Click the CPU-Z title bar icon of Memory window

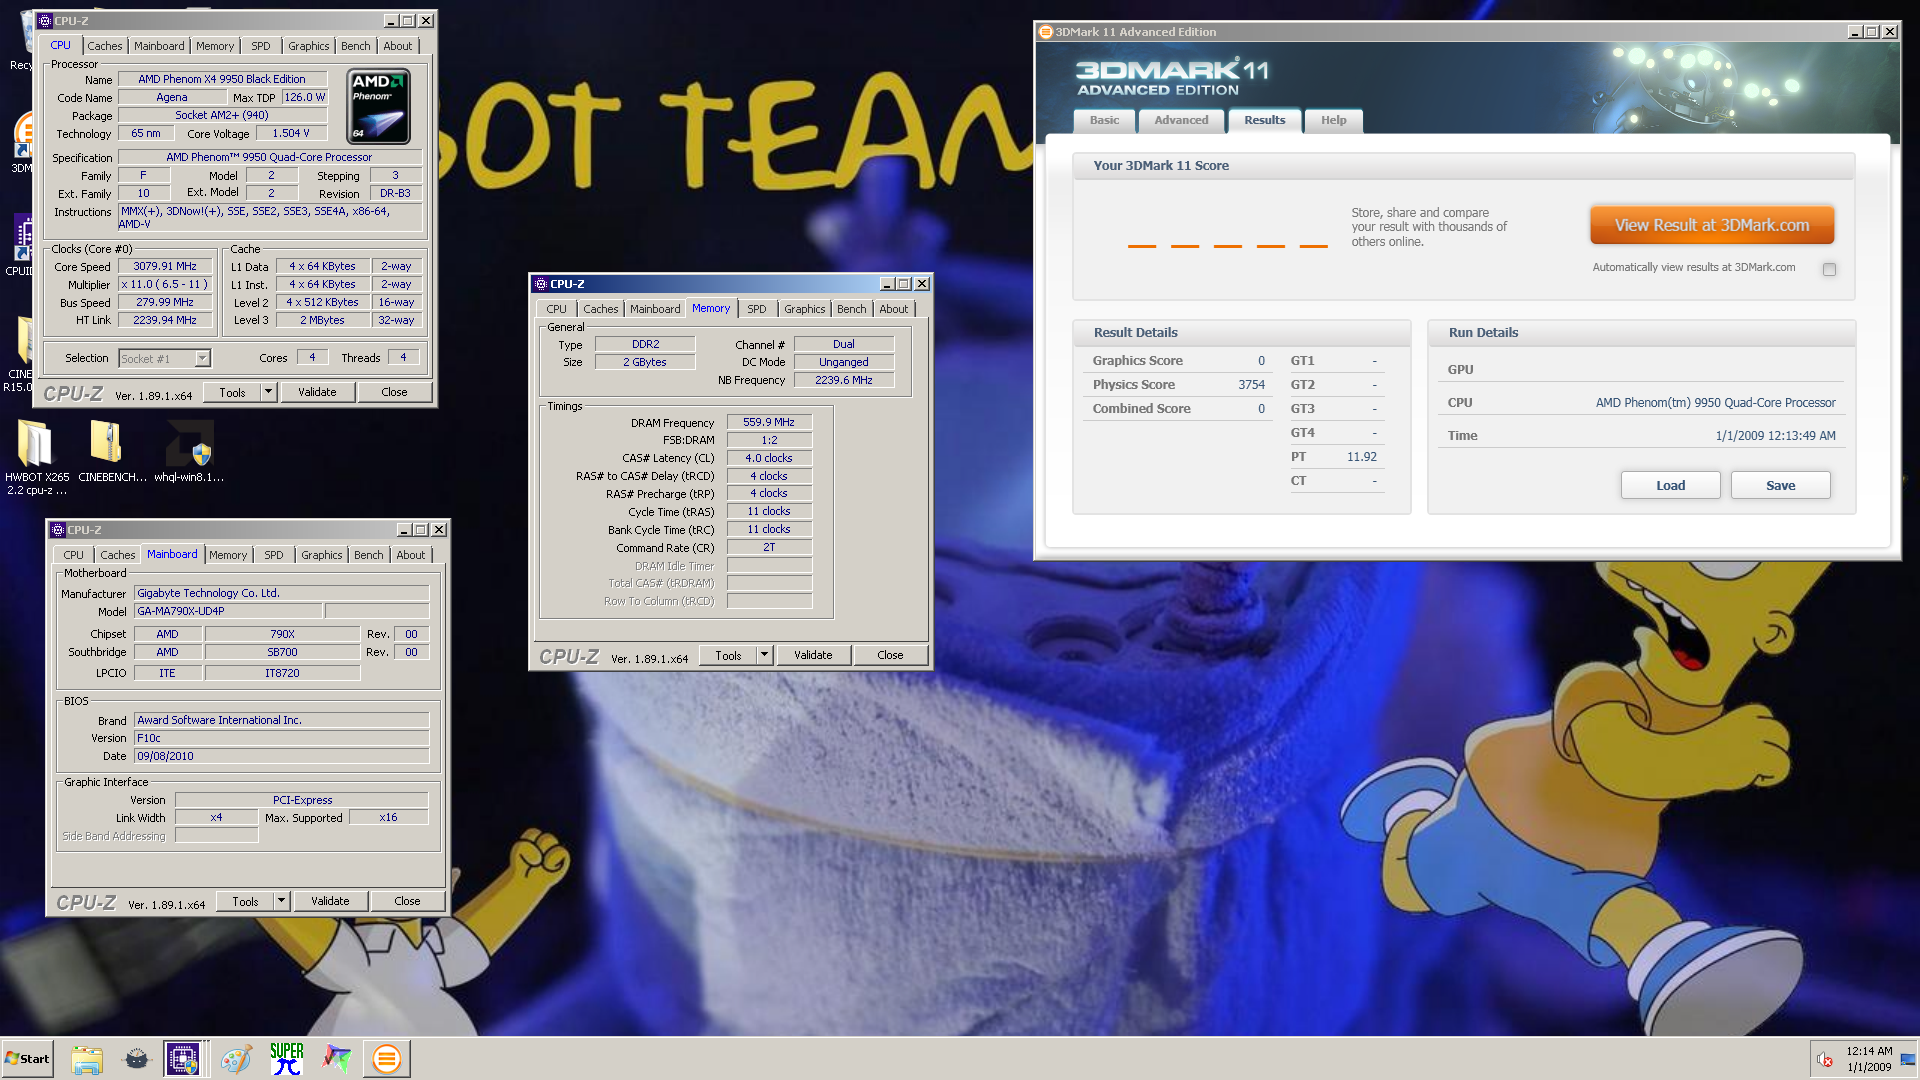click(x=541, y=284)
